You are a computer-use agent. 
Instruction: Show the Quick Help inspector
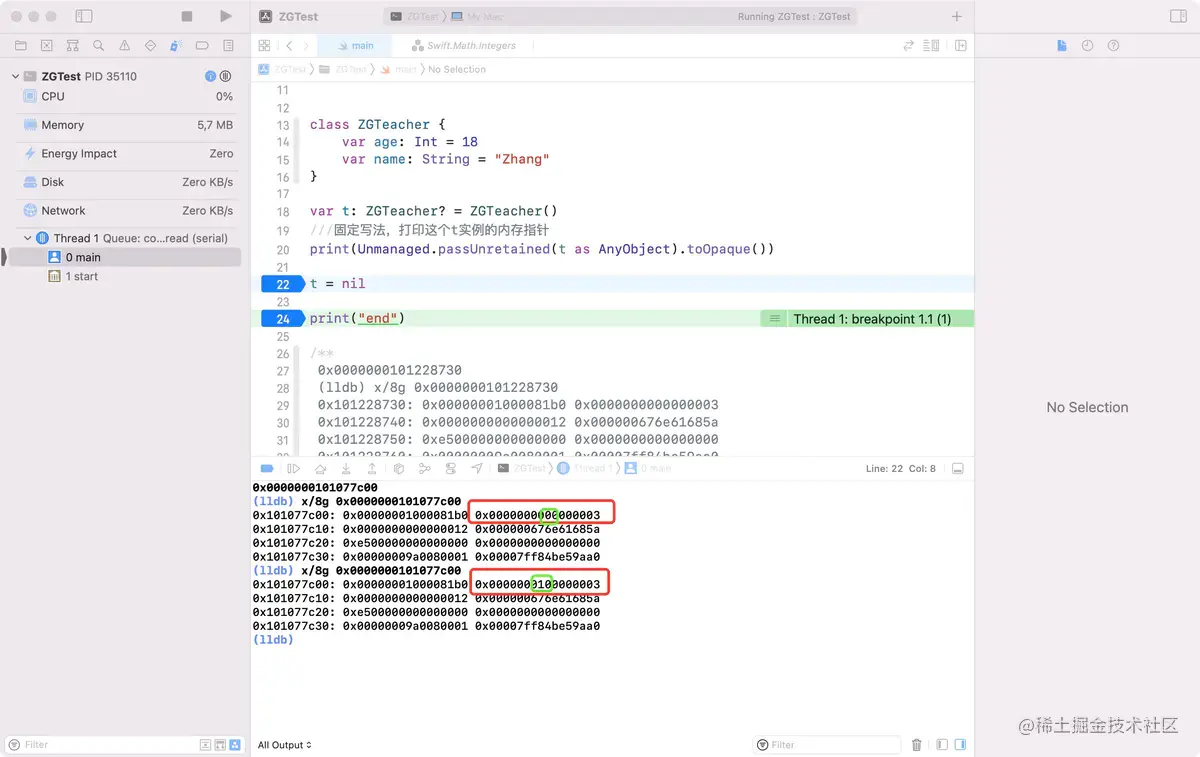coord(1113,46)
